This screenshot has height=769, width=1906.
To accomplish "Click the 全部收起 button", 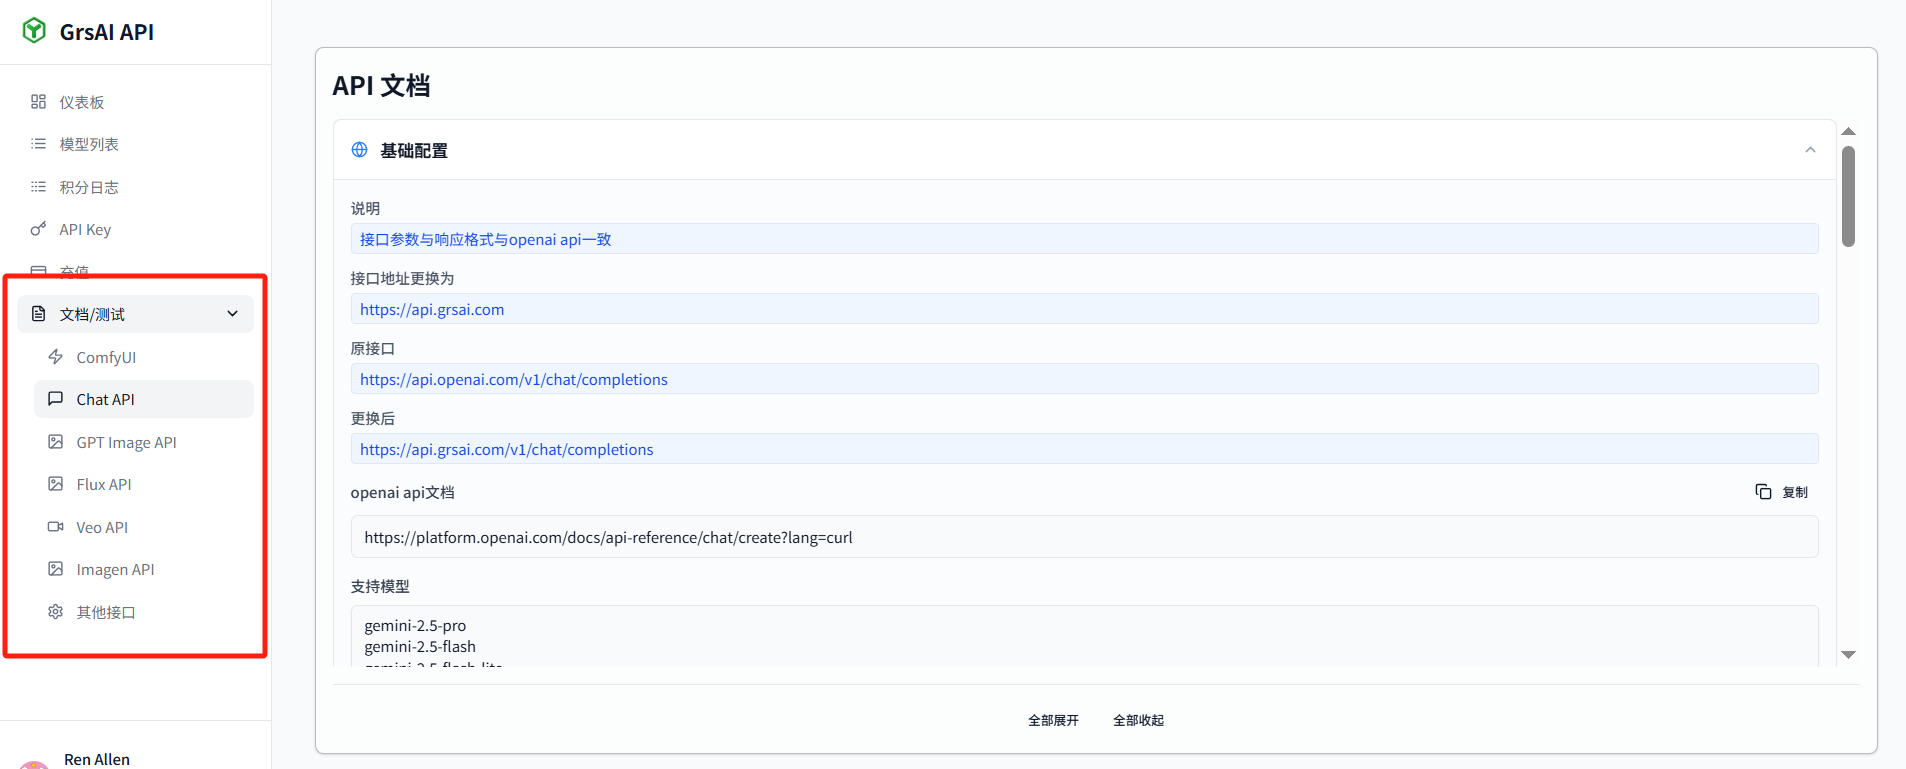I will 1138,720.
